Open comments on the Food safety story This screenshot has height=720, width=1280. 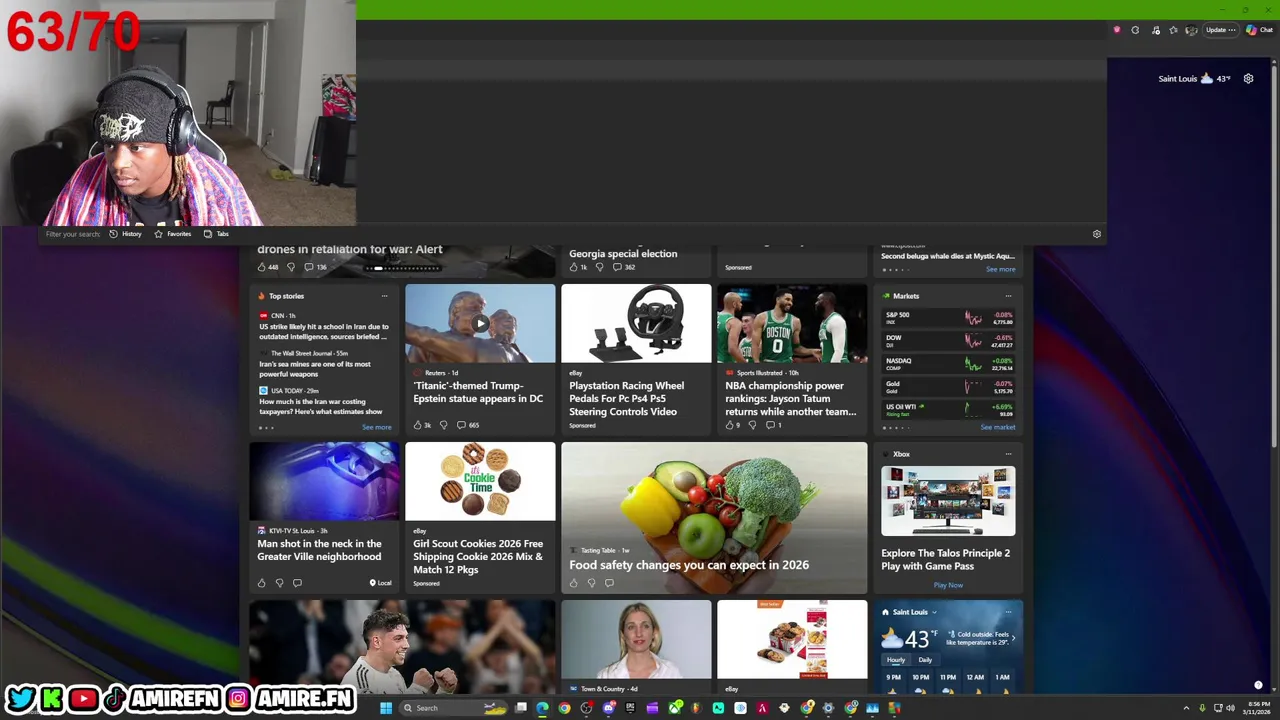click(609, 583)
